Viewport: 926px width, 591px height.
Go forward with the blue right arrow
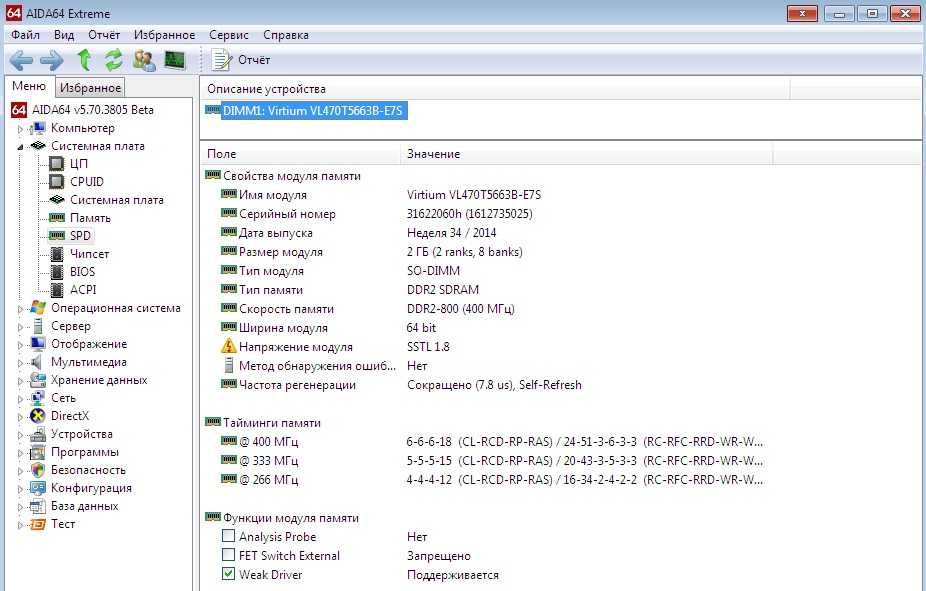pos(52,60)
